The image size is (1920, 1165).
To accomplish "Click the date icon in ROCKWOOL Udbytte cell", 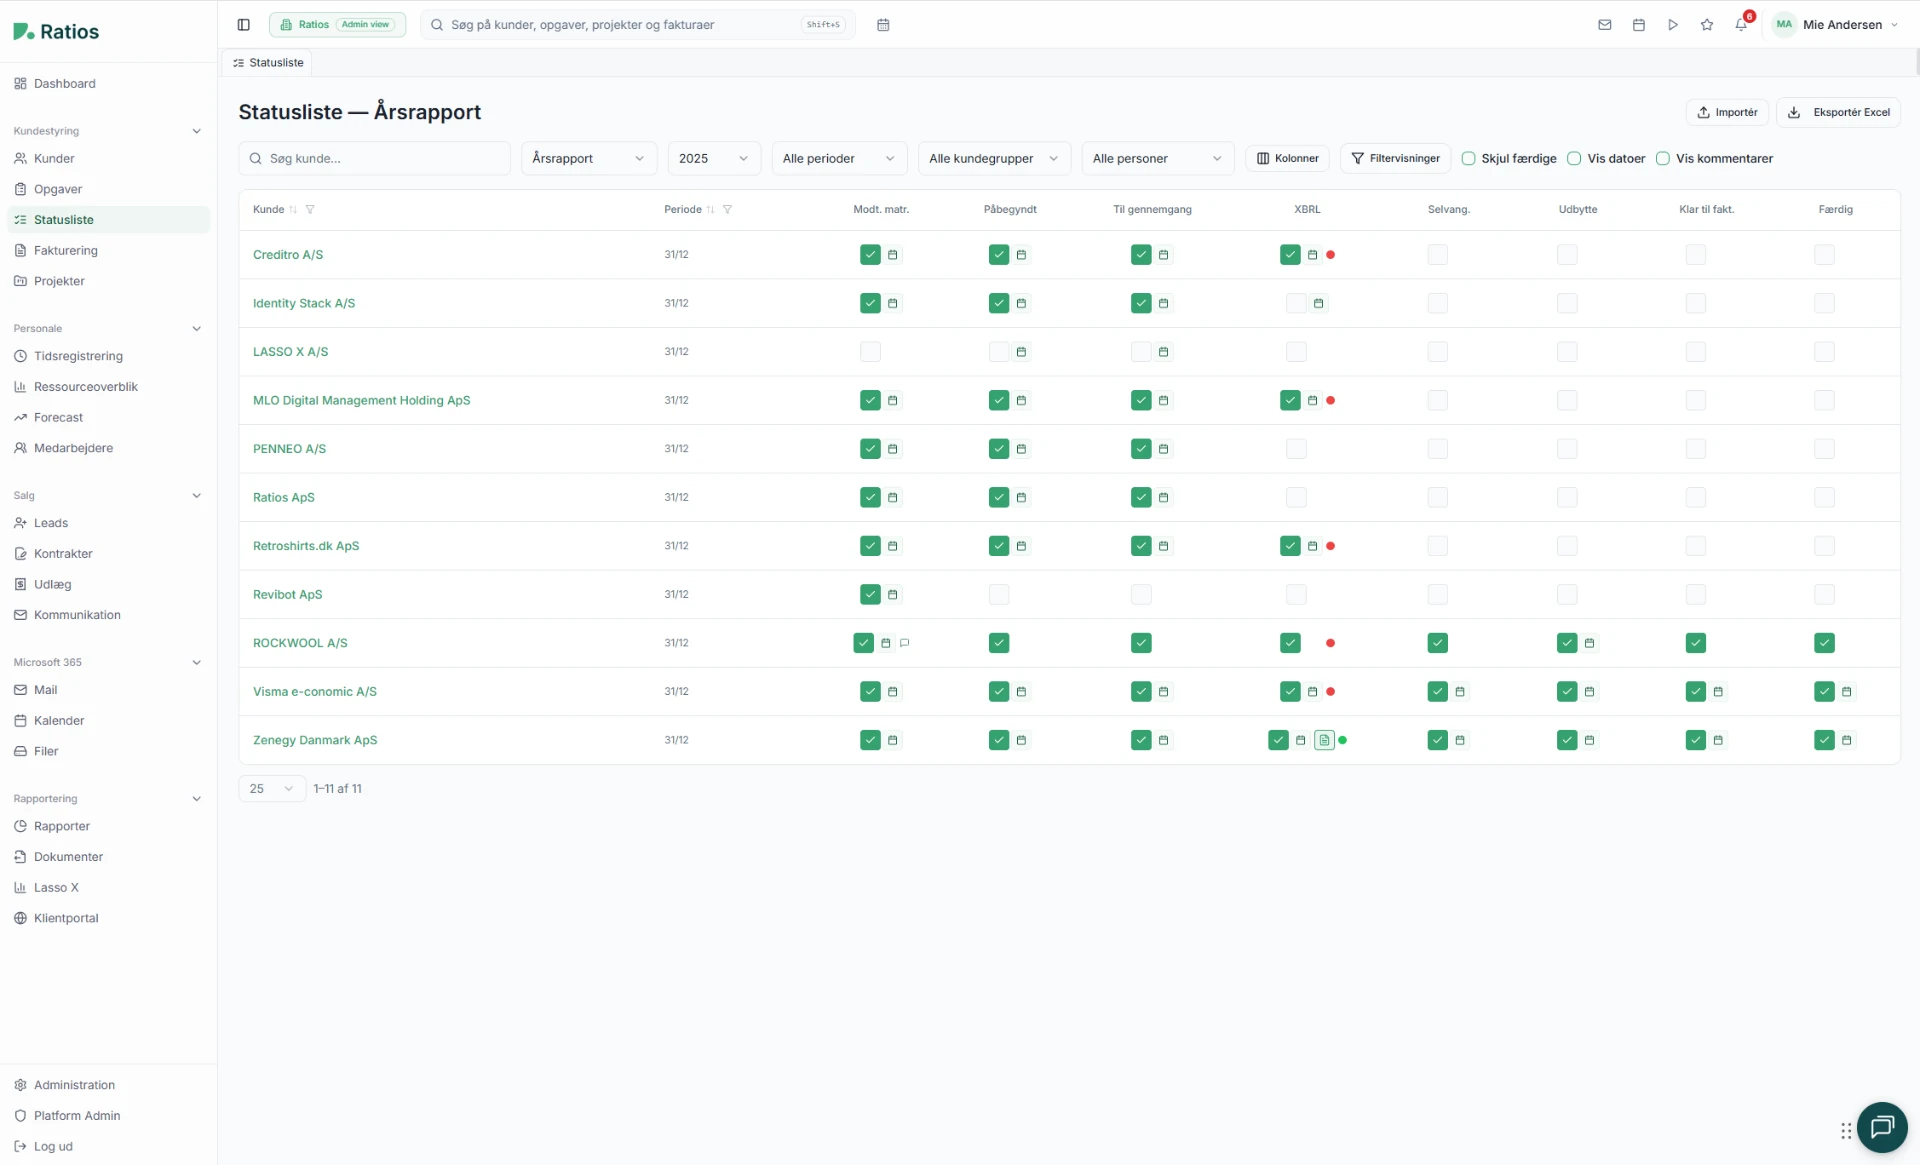I will coord(1589,643).
